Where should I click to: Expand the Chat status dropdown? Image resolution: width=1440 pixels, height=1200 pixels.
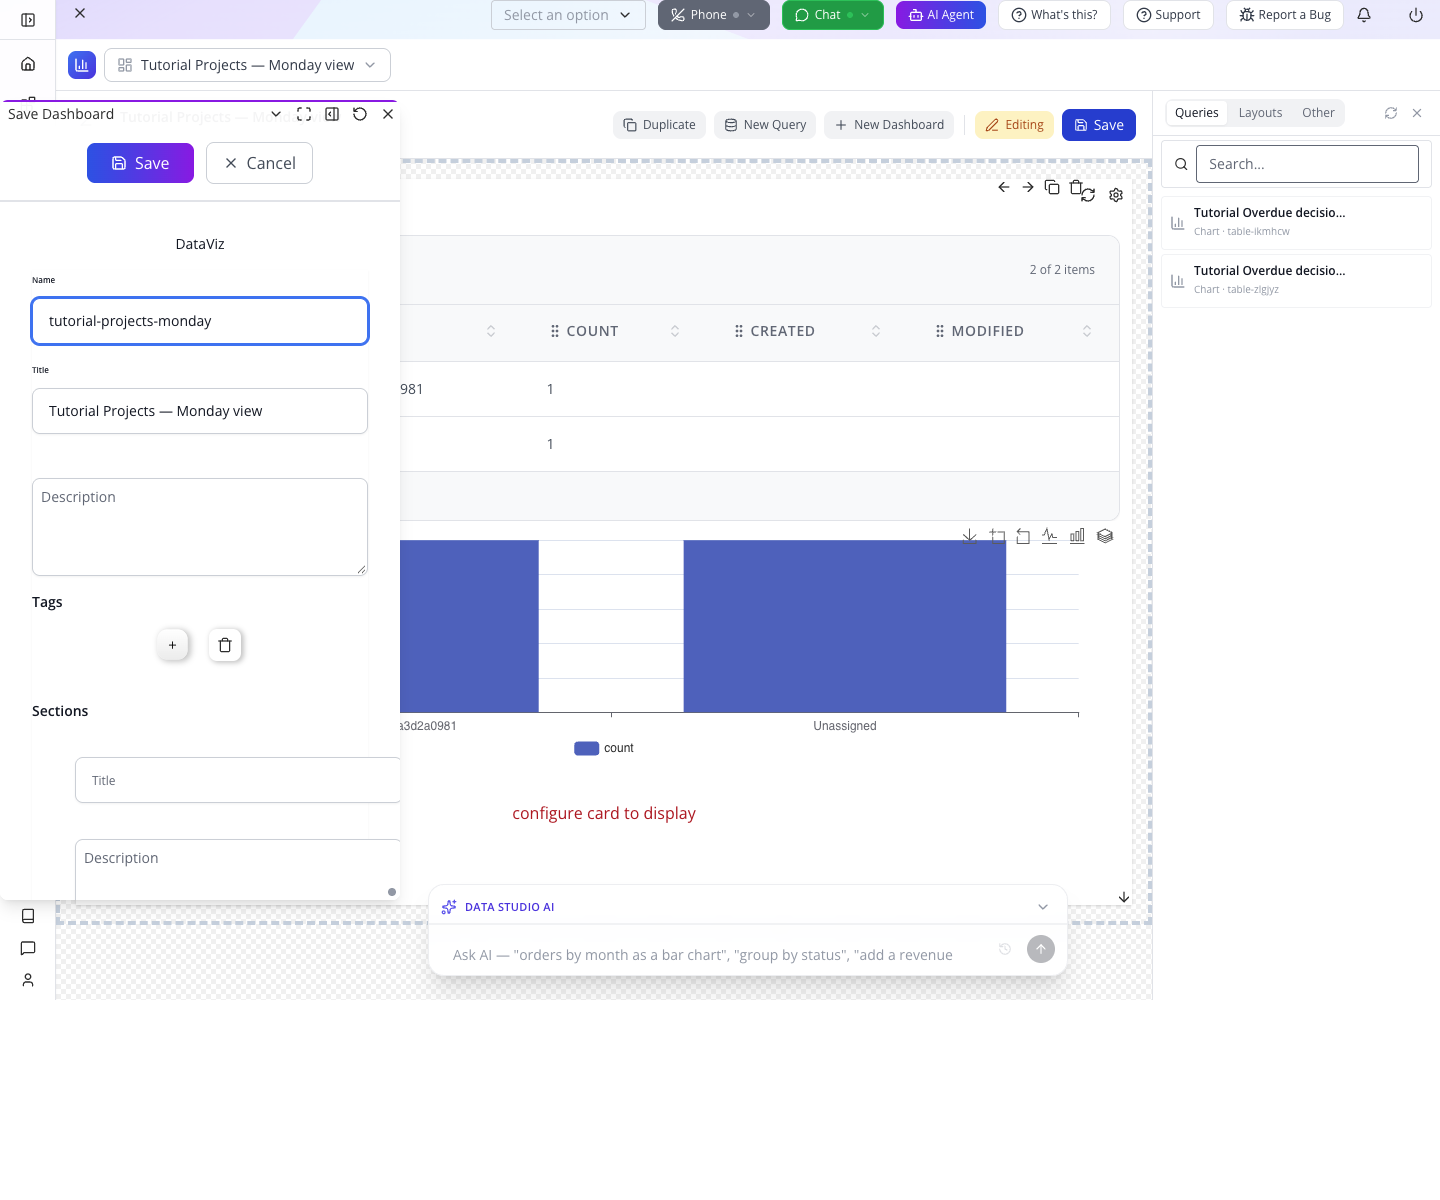point(865,15)
